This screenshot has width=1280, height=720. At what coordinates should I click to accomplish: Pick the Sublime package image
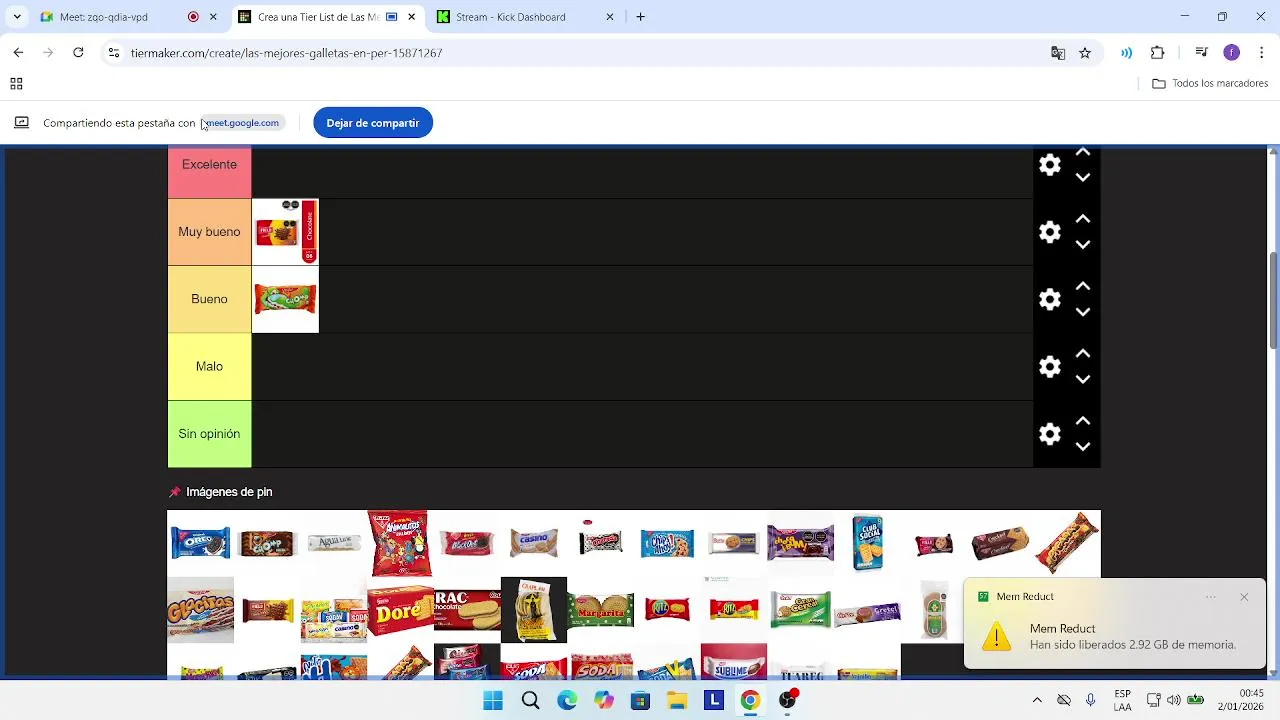click(x=734, y=662)
